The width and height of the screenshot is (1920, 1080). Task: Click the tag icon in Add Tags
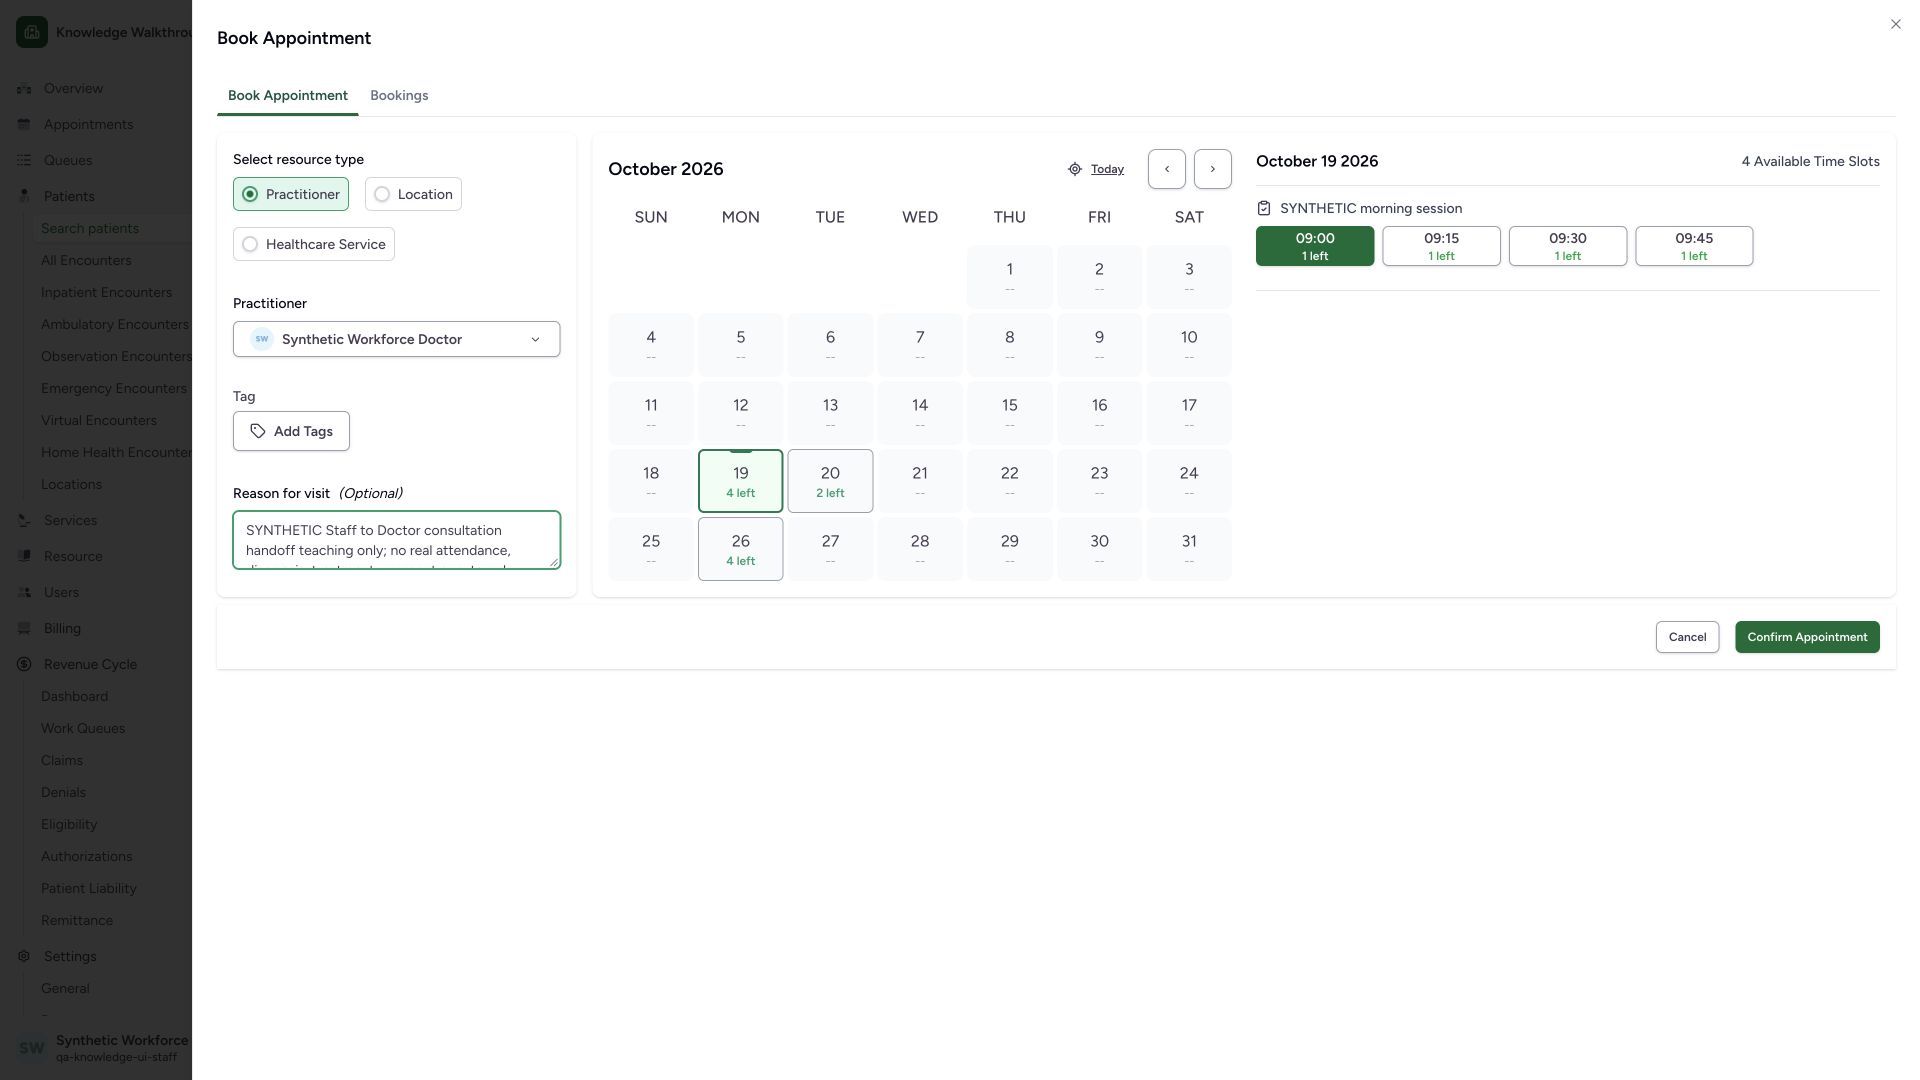click(x=258, y=431)
